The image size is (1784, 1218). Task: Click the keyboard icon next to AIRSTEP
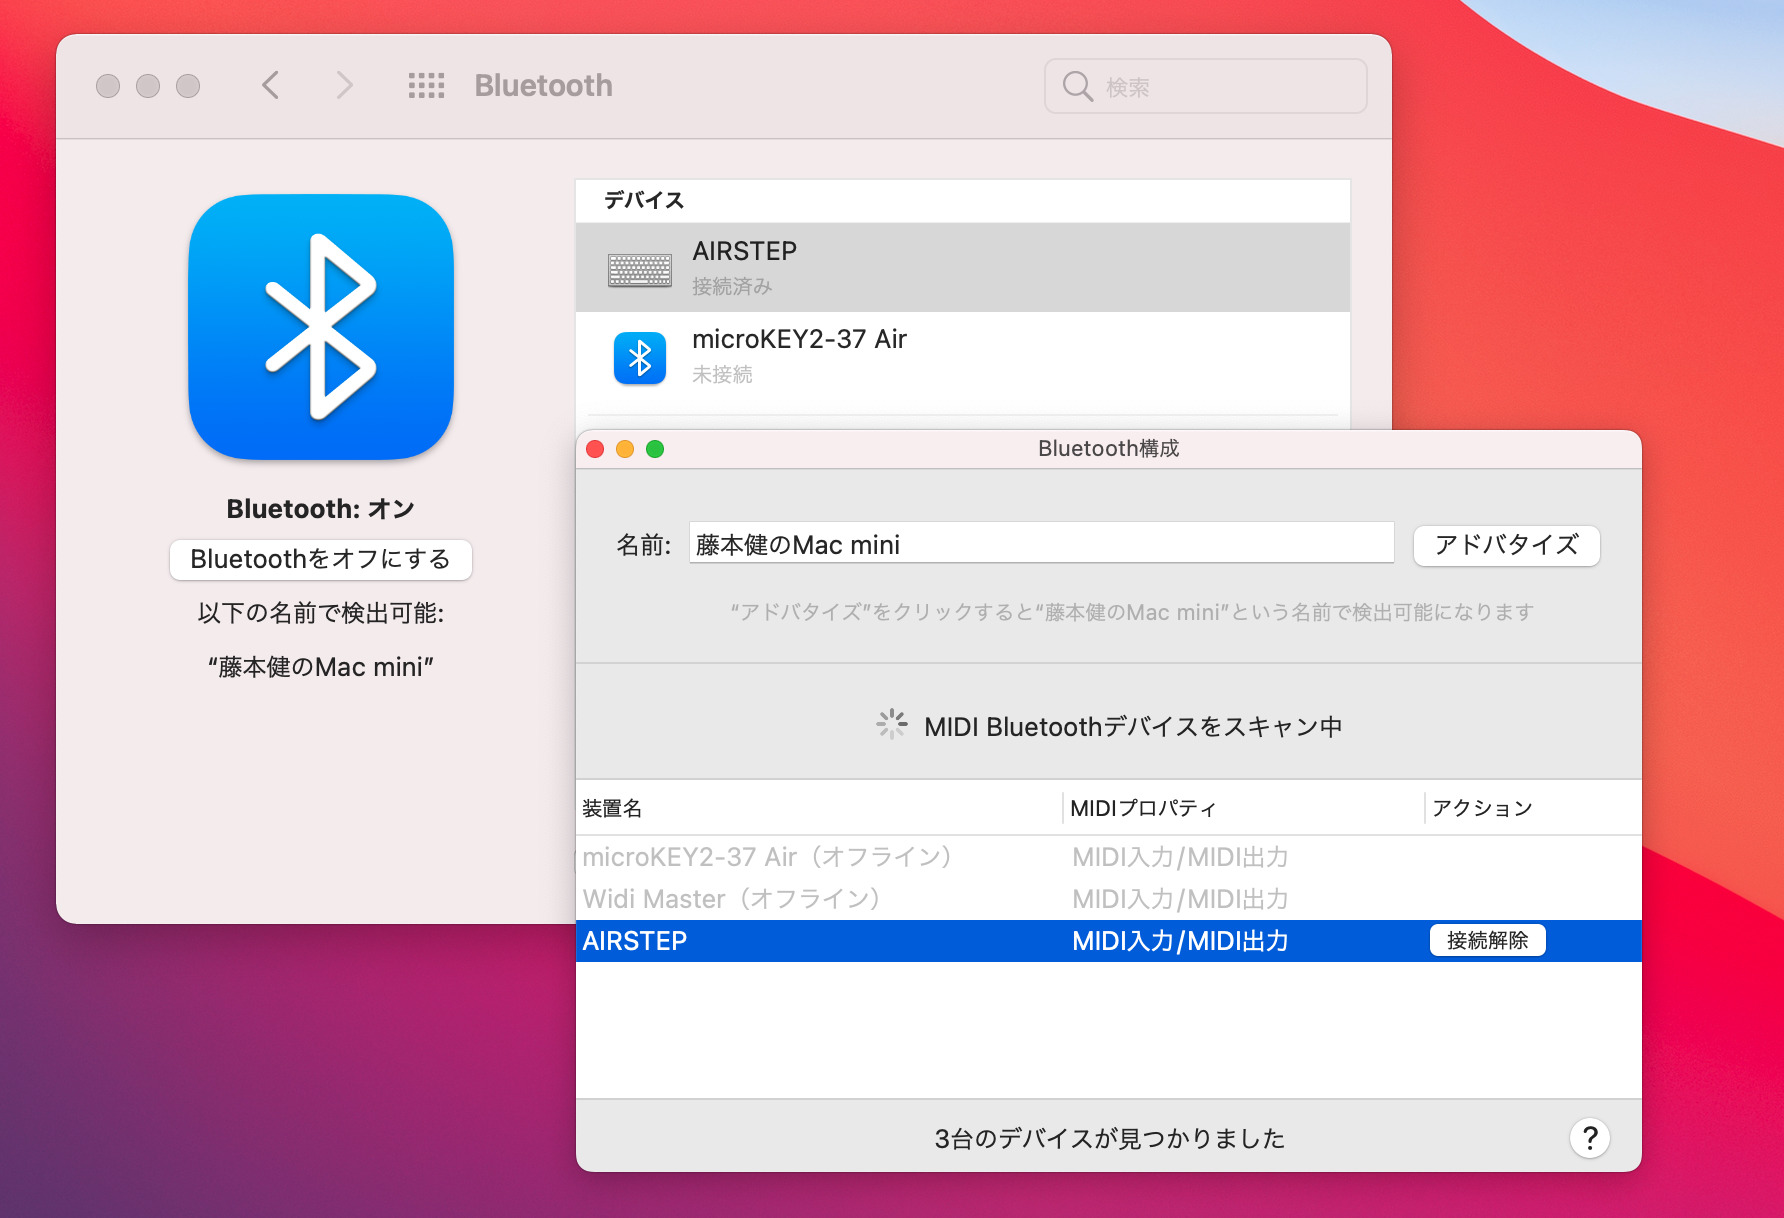pos(640,270)
